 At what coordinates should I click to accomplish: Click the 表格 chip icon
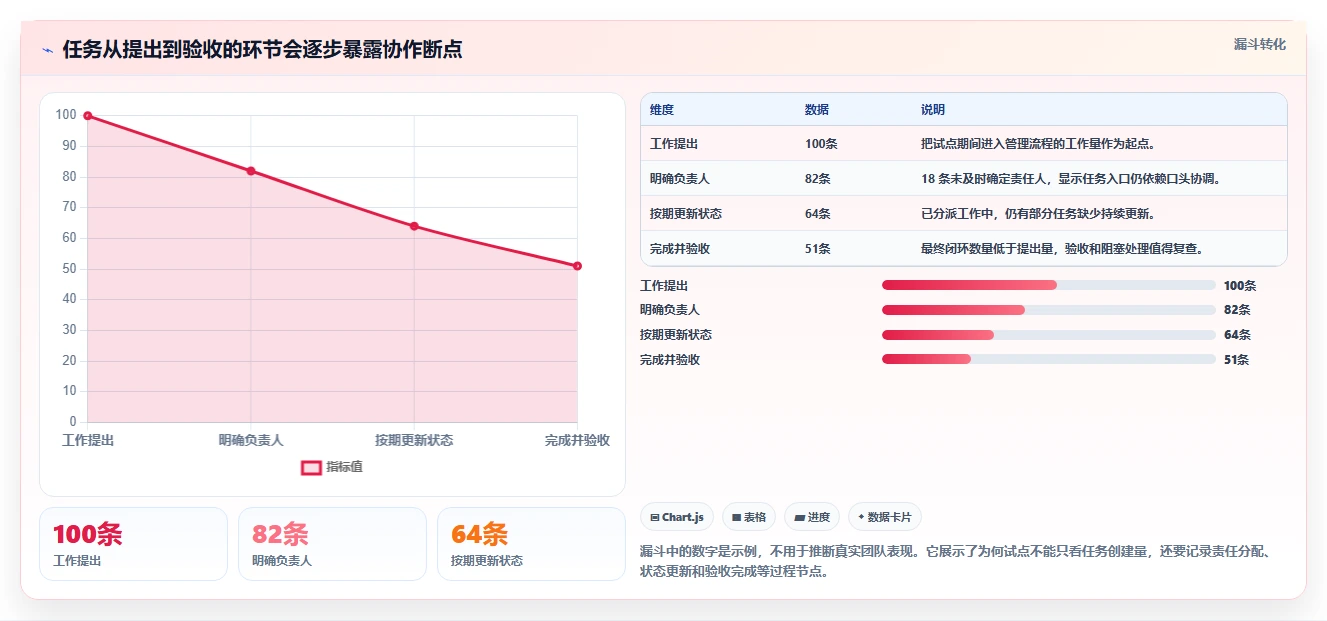coord(736,517)
